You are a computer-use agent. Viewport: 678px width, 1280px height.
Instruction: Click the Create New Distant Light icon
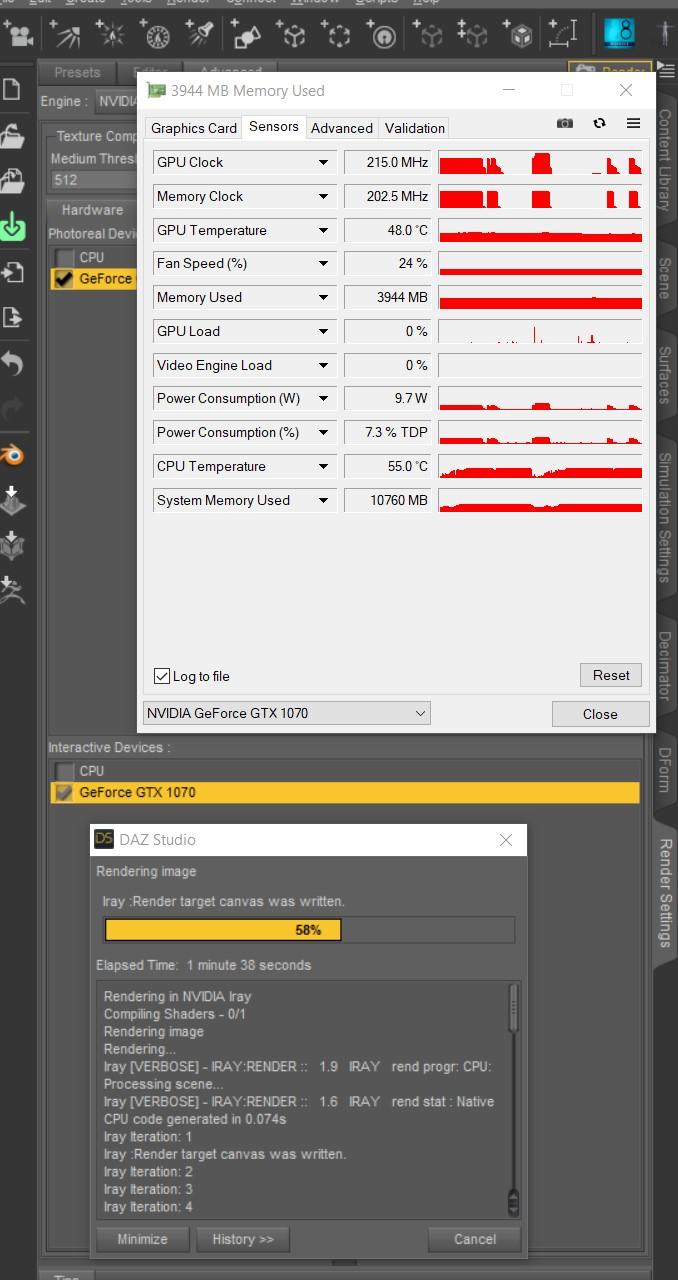coord(158,36)
